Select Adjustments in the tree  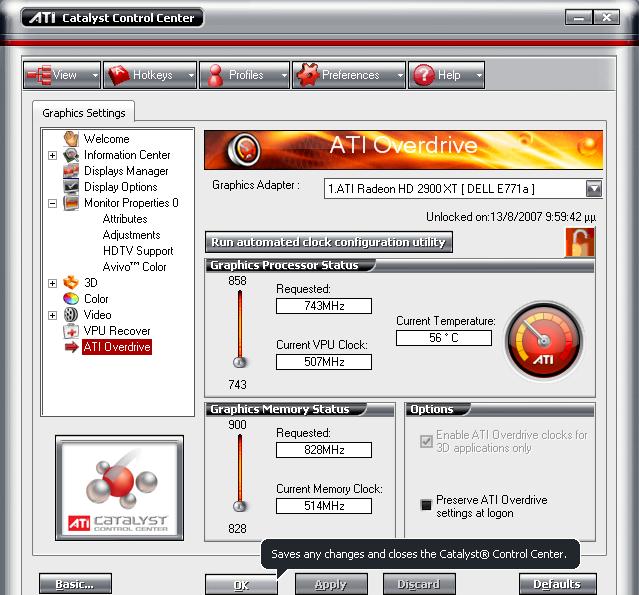[132, 235]
